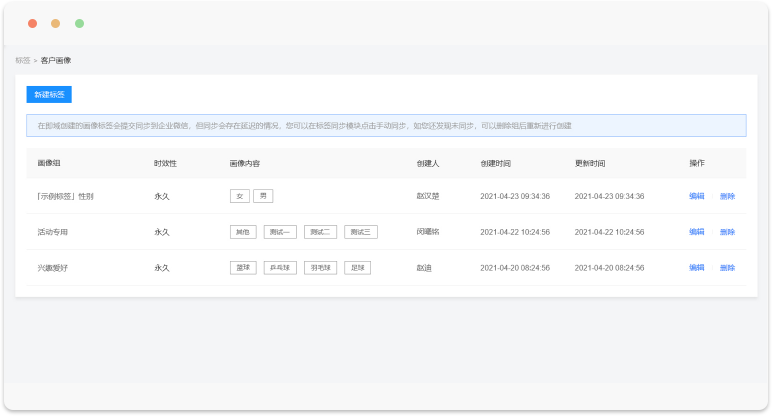Edit the 「示例标签」性别 row
The image size is (772, 416).
tap(696, 196)
